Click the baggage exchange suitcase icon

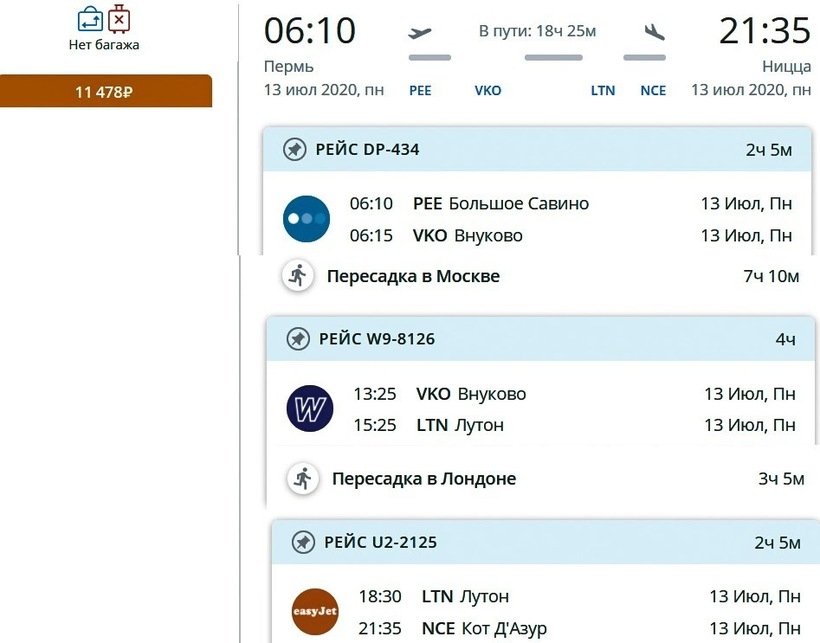point(90,19)
